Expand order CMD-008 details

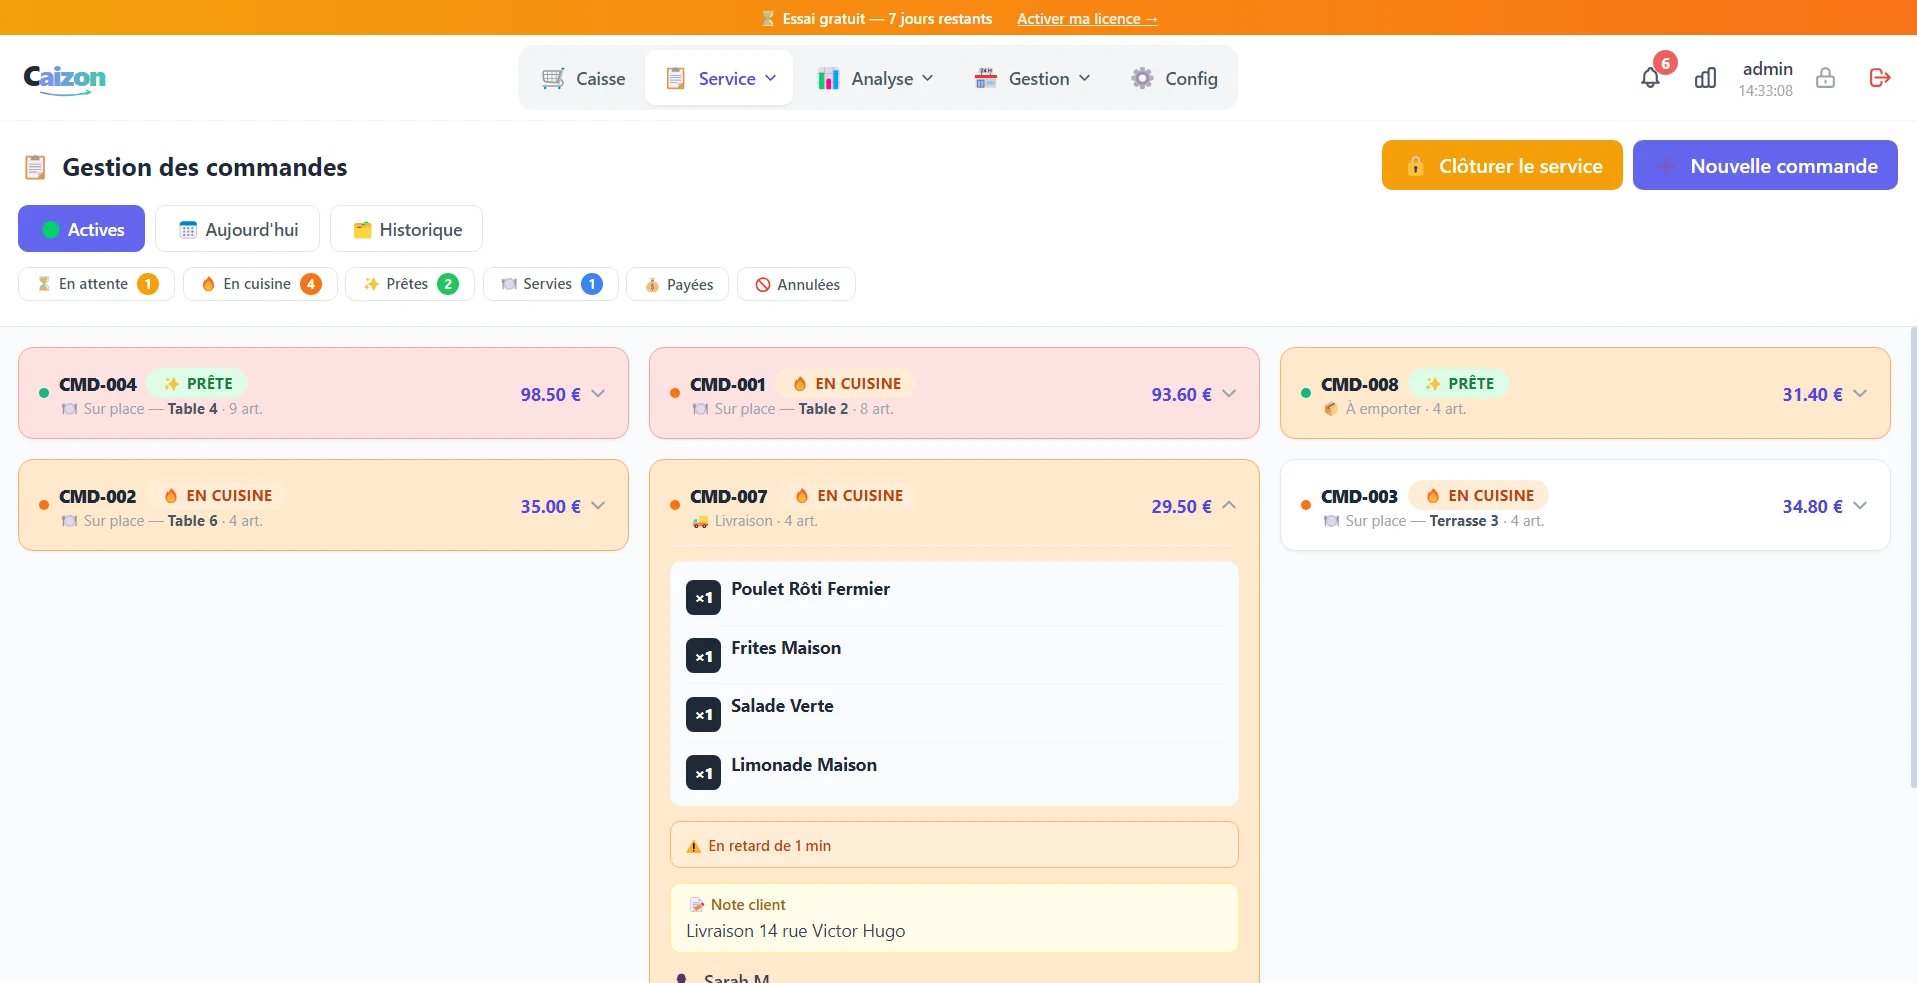click(x=1860, y=394)
